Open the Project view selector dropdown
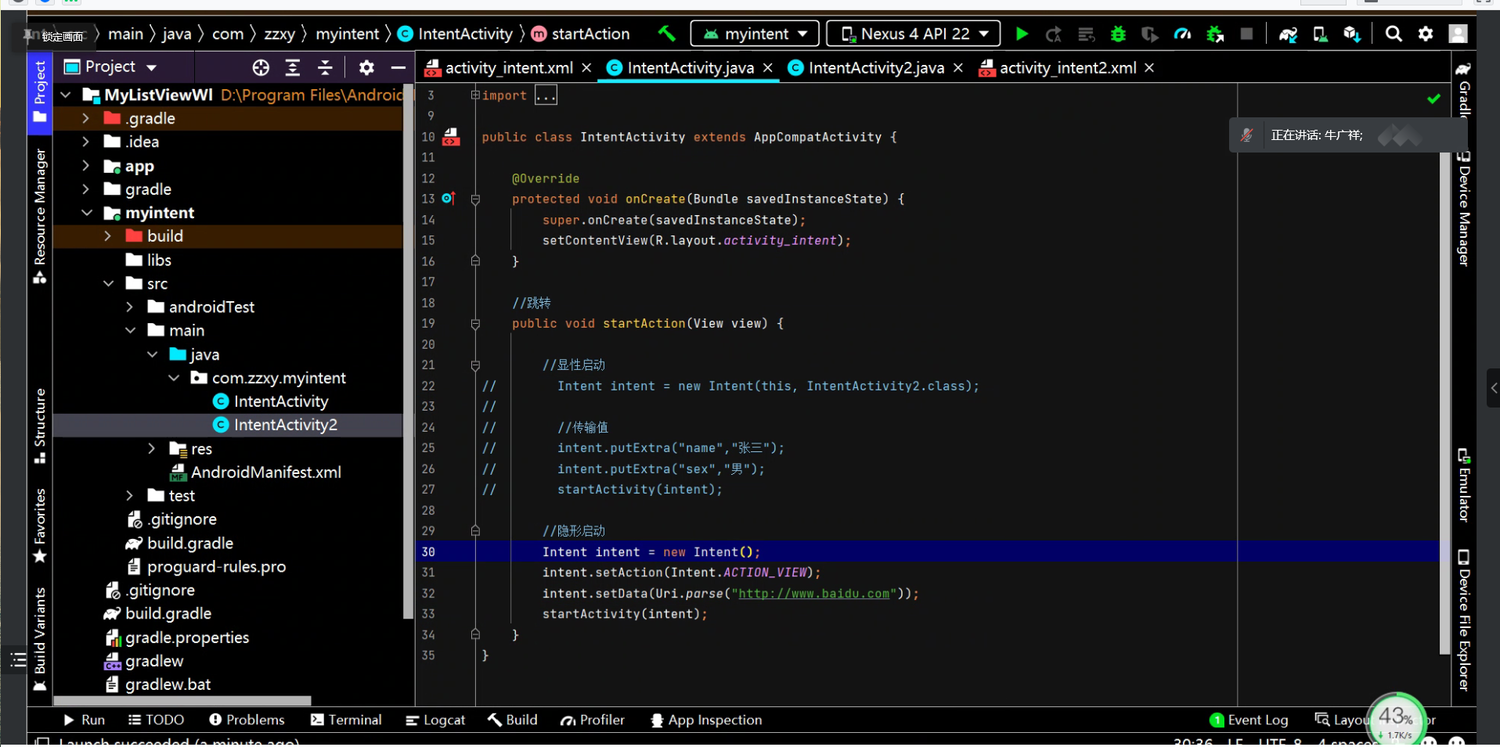The height and width of the screenshot is (747, 1500). coord(110,67)
